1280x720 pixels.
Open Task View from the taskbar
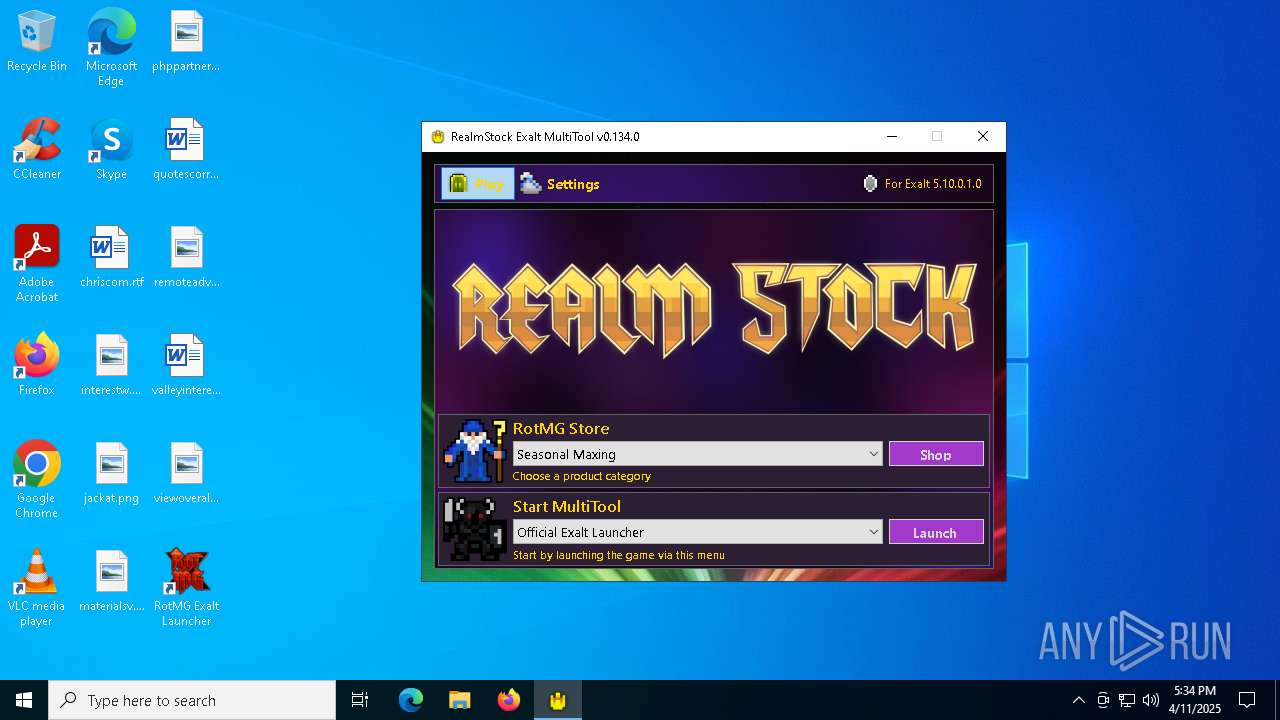360,700
